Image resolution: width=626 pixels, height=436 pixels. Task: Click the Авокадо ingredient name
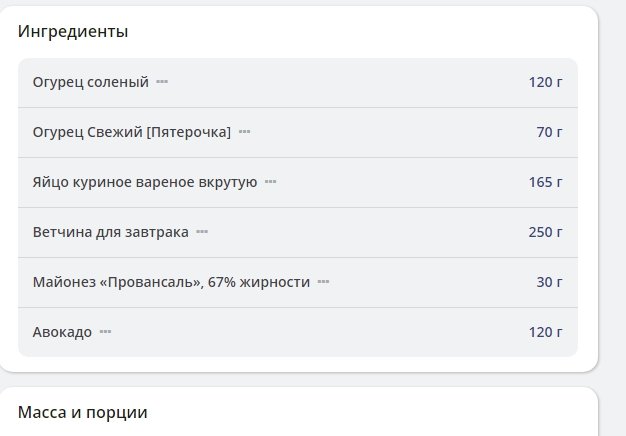[62, 332]
